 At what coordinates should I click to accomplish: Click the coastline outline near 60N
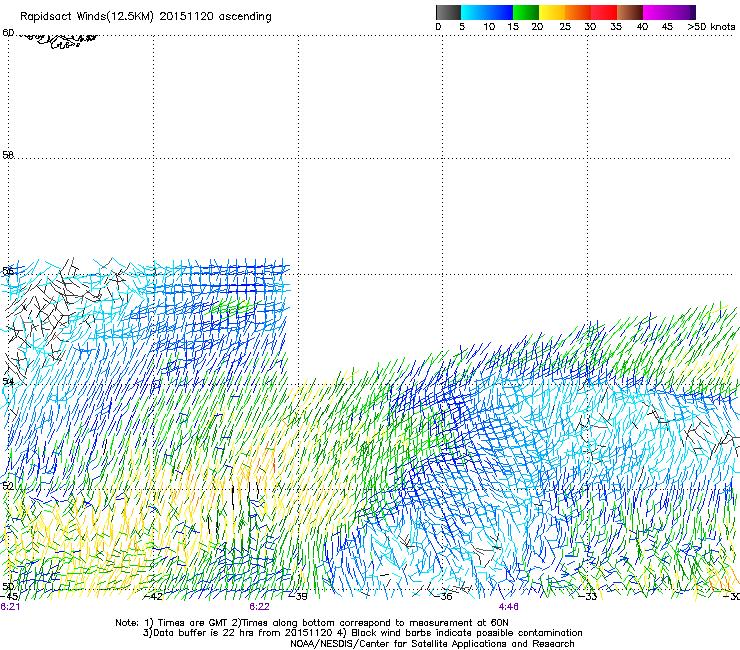(59, 40)
